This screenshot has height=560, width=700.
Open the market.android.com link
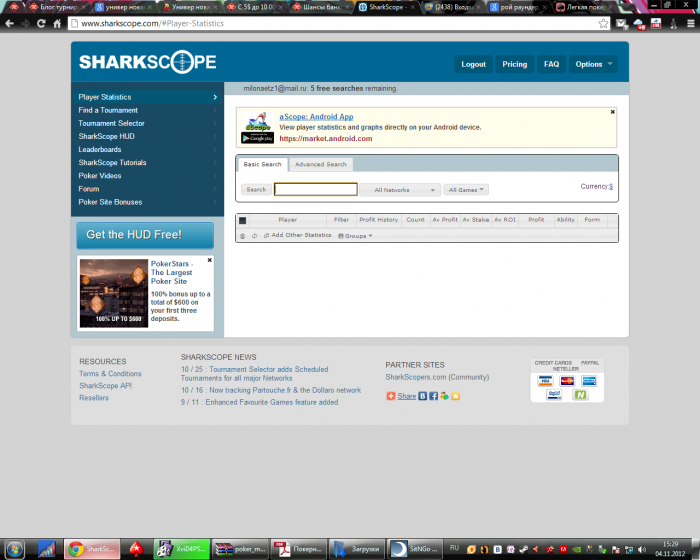pyautogui.click(x=326, y=138)
